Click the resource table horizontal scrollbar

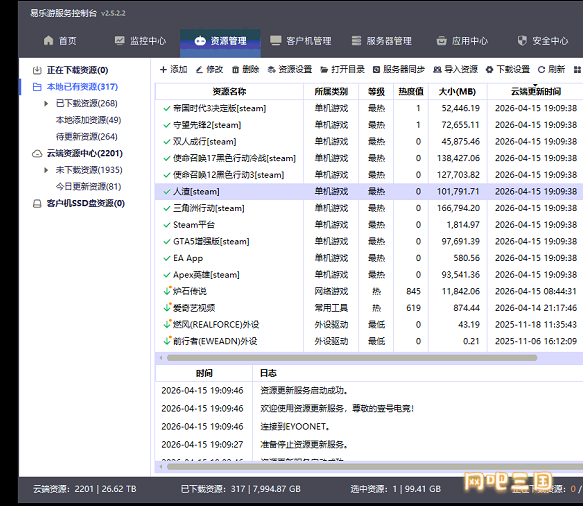352,358
